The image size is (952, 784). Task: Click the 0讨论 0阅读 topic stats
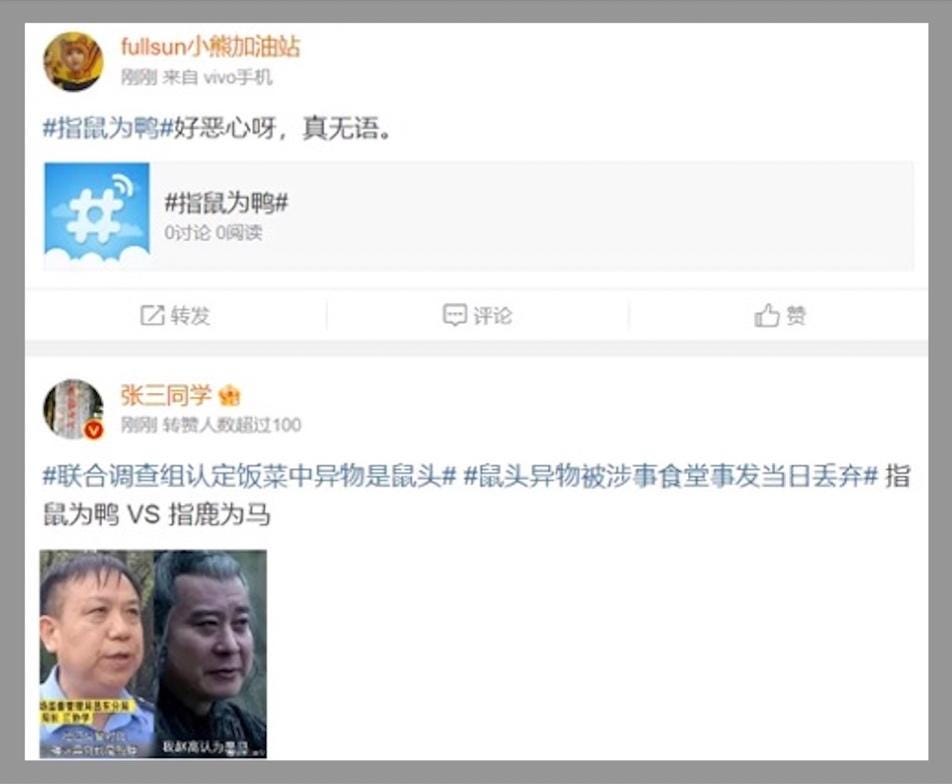click(213, 233)
